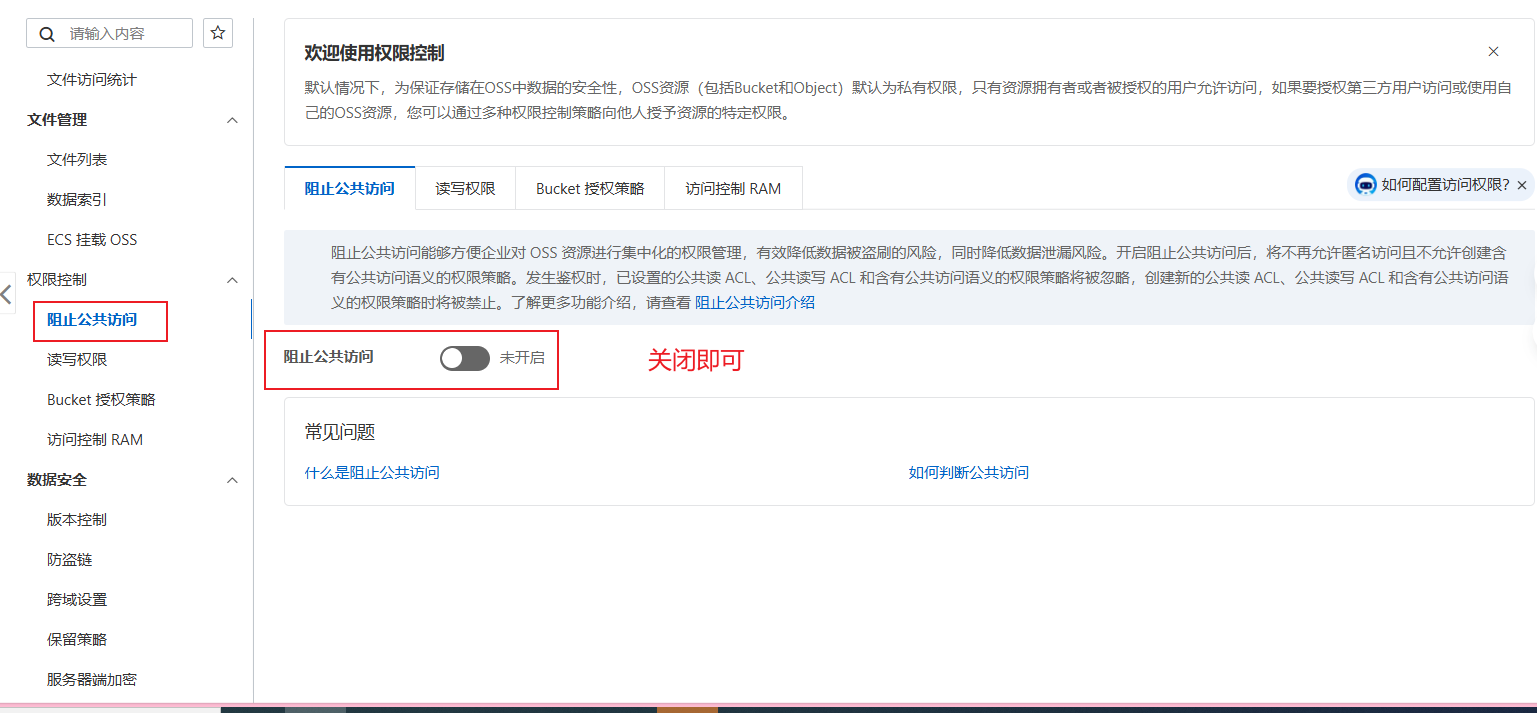The height and width of the screenshot is (713, 1537).
Task: Open the Bucket 授权策略 tab
Action: pos(590,188)
